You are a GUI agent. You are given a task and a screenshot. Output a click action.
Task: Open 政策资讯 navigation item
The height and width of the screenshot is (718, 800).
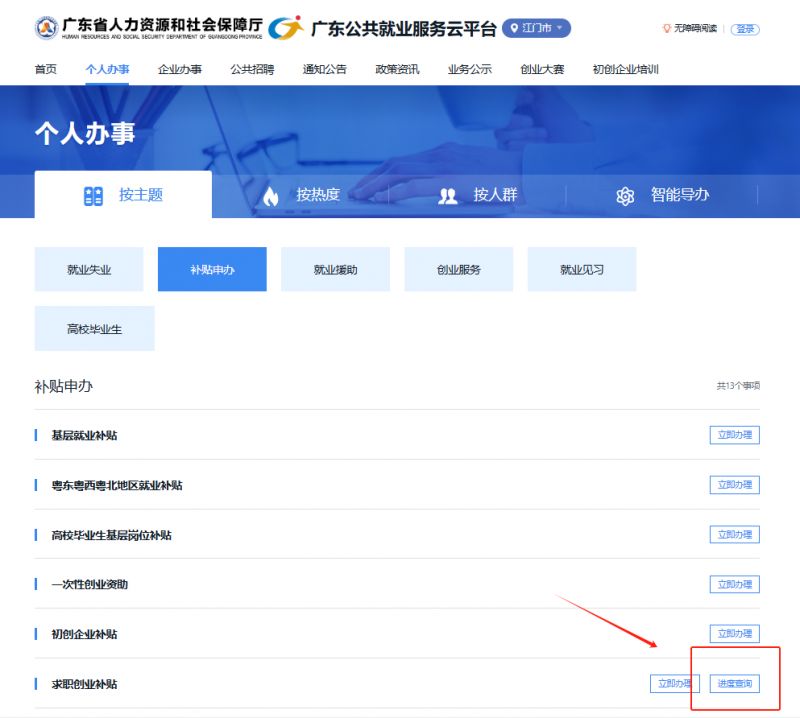coord(397,69)
